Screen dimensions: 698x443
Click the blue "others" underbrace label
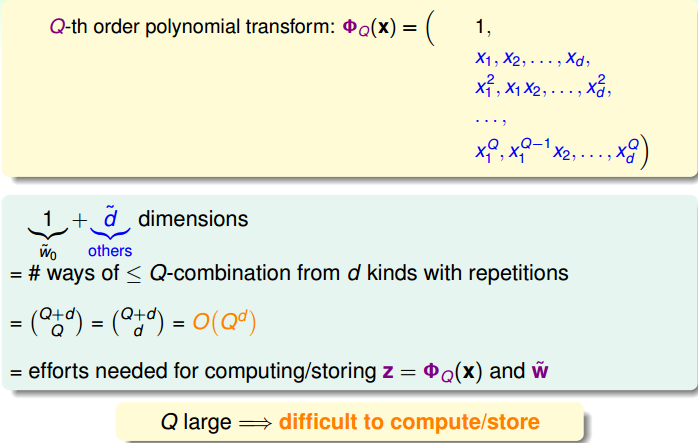tap(109, 251)
